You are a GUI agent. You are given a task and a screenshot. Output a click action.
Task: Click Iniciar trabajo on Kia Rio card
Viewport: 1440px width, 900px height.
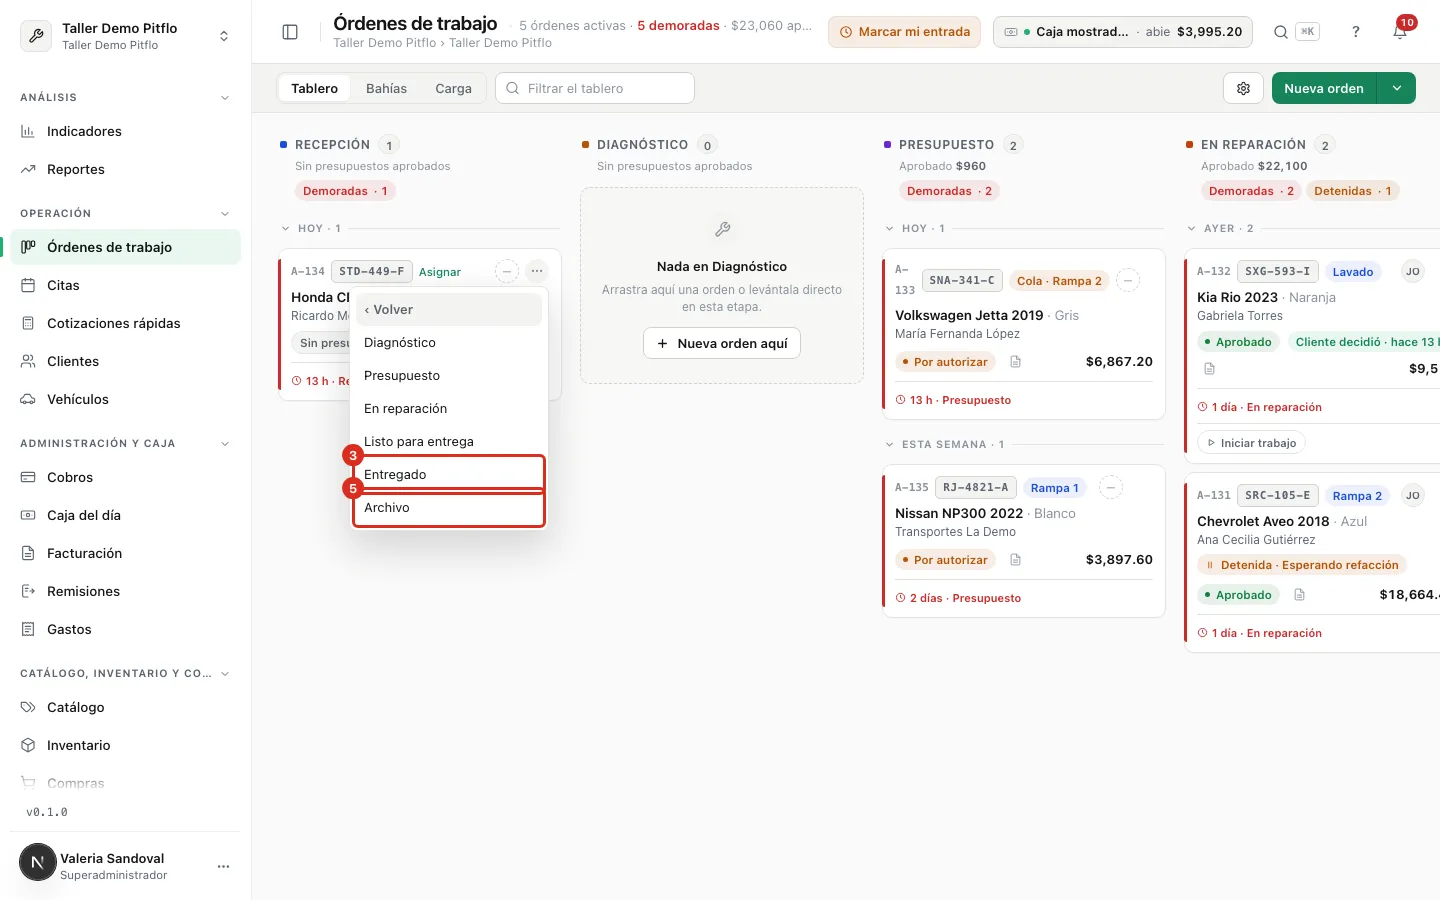click(1251, 443)
